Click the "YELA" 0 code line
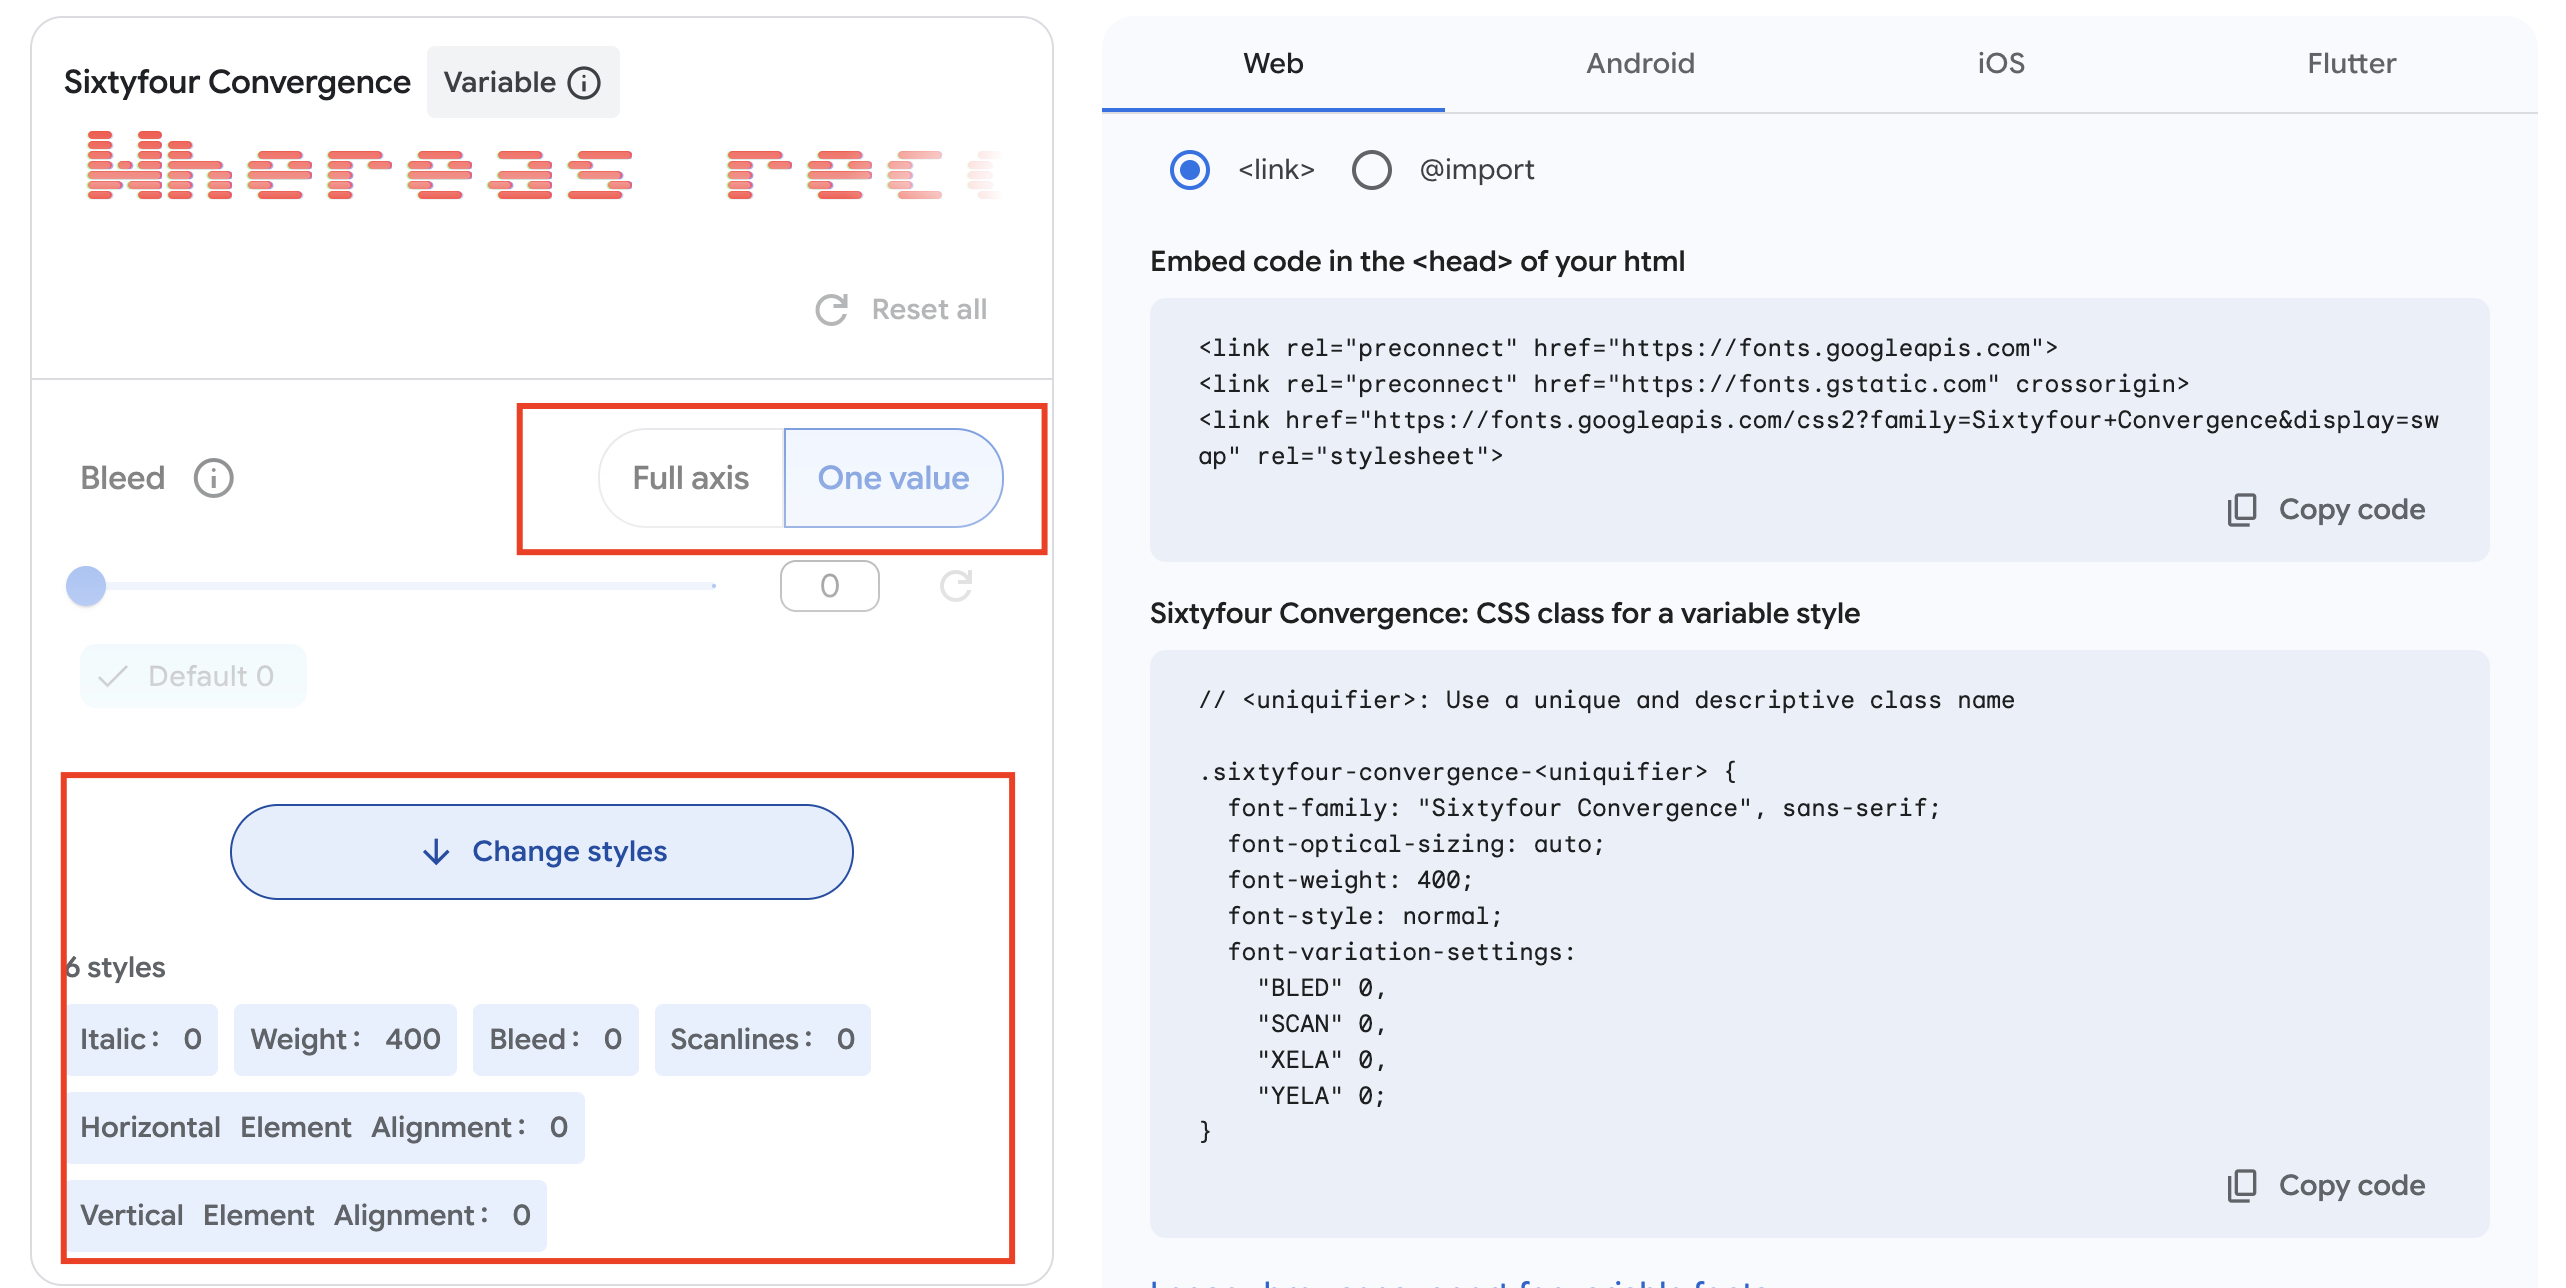Screen dimensions: 2566x1288 [x=1321, y=1096]
